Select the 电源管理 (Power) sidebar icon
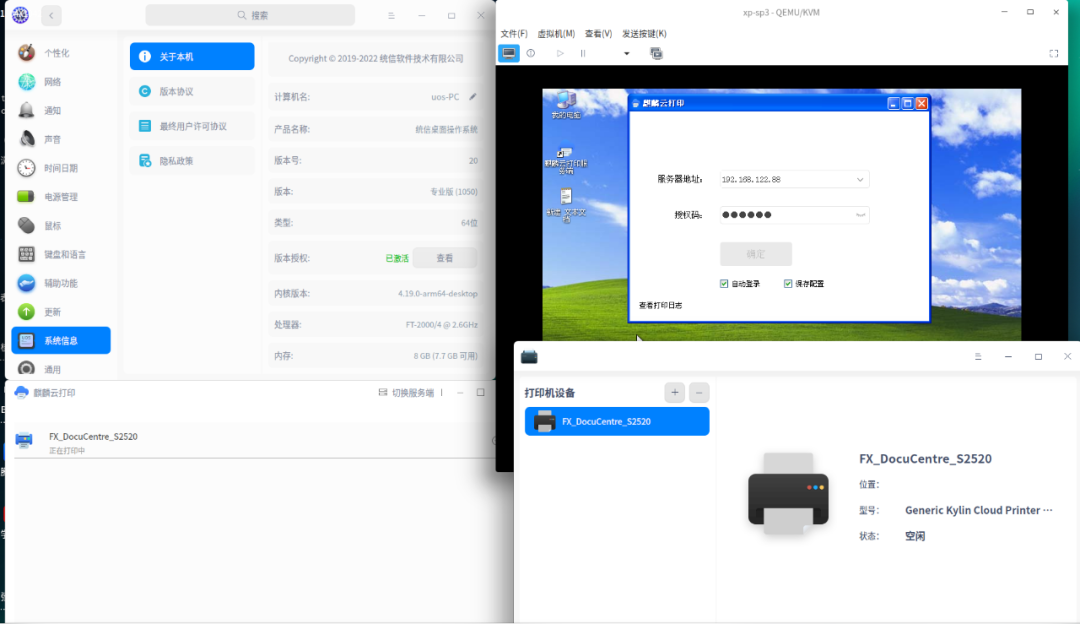This screenshot has width=1080, height=624. coord(25,196)
